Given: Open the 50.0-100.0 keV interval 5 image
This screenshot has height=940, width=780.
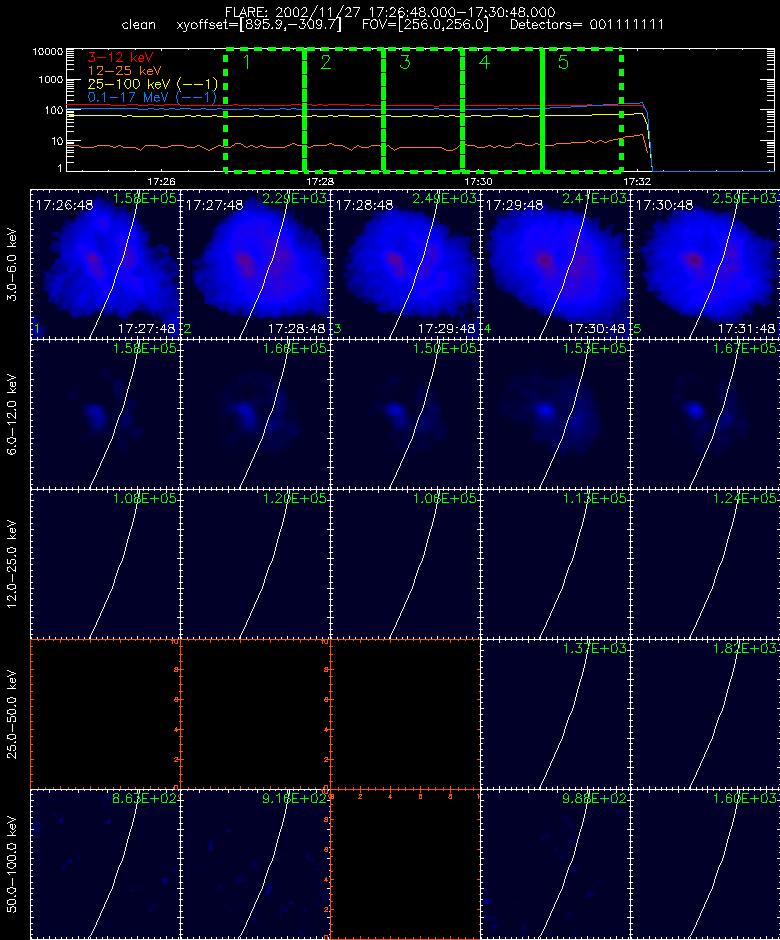Looking at the screenshot, I should [705, 864].
